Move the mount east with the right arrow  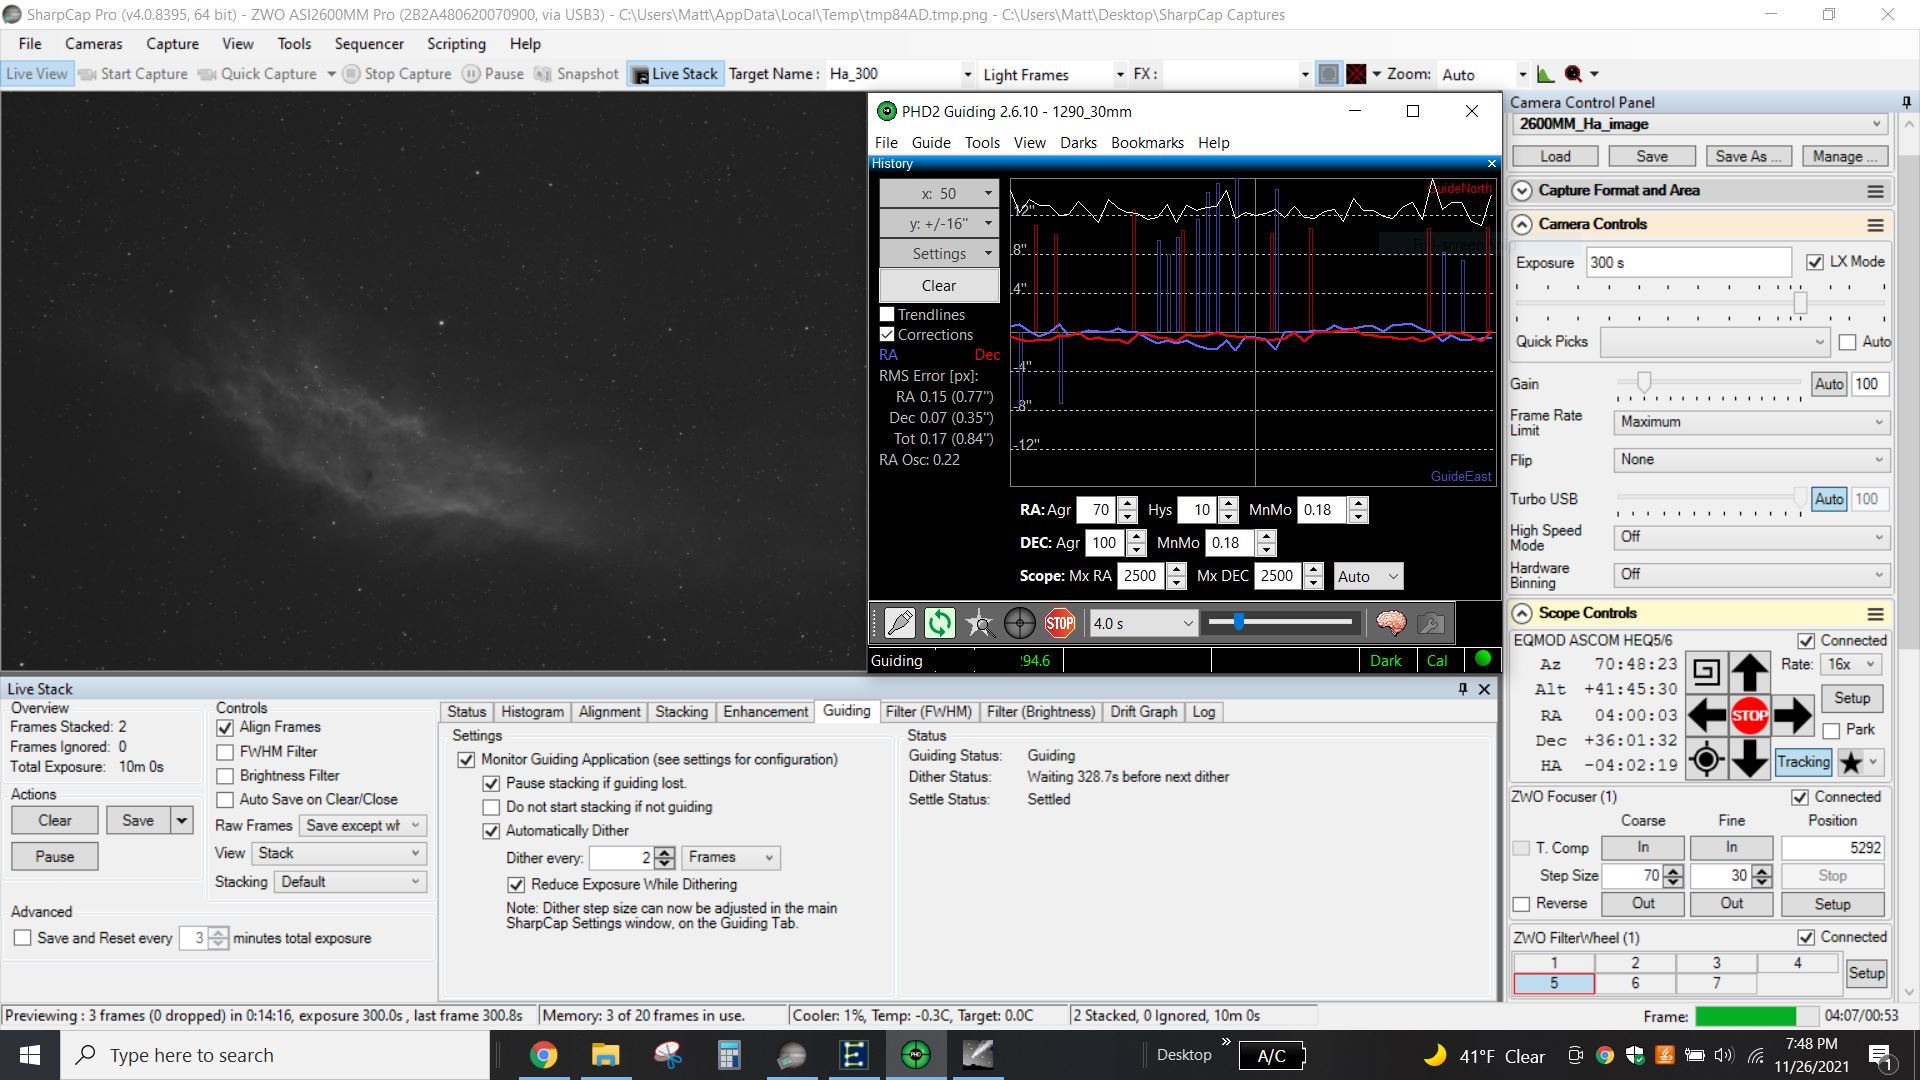(x=1792, y=715)
